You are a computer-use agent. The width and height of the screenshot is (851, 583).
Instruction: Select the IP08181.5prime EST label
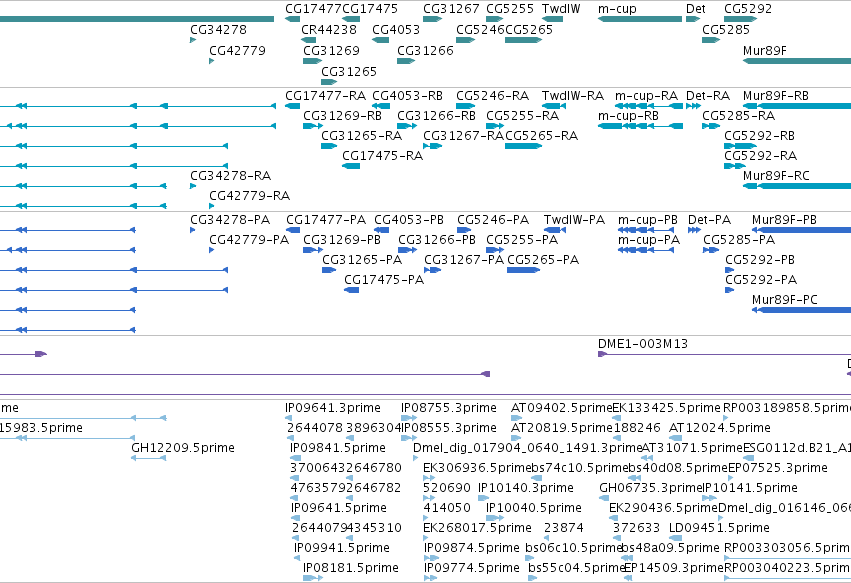click(351, 568)
